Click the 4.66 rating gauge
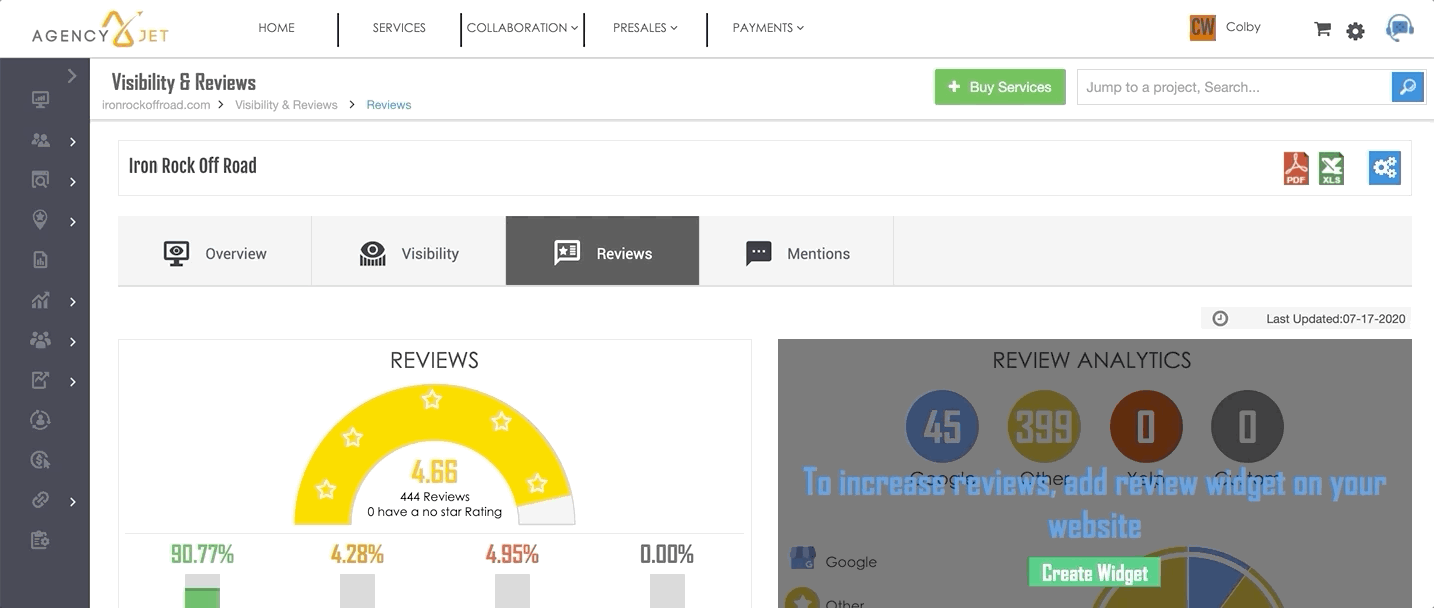Screen dimensions: 1434x608 coord(434,455)
